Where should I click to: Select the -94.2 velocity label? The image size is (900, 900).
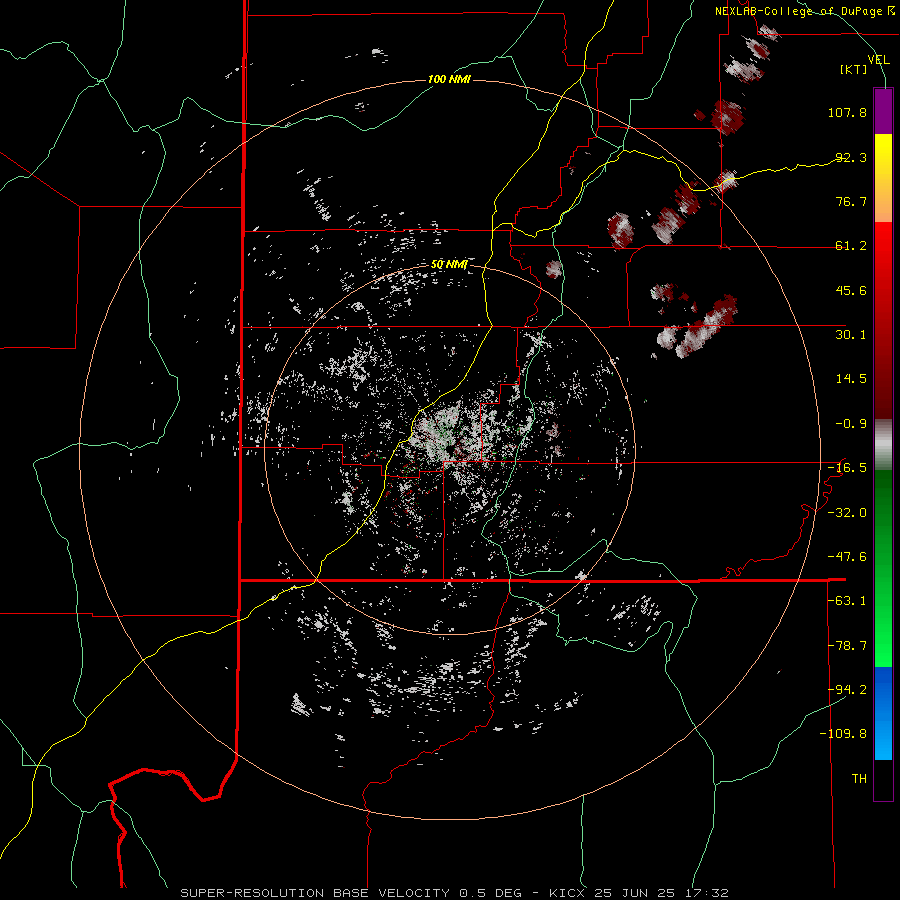point(847,689)
